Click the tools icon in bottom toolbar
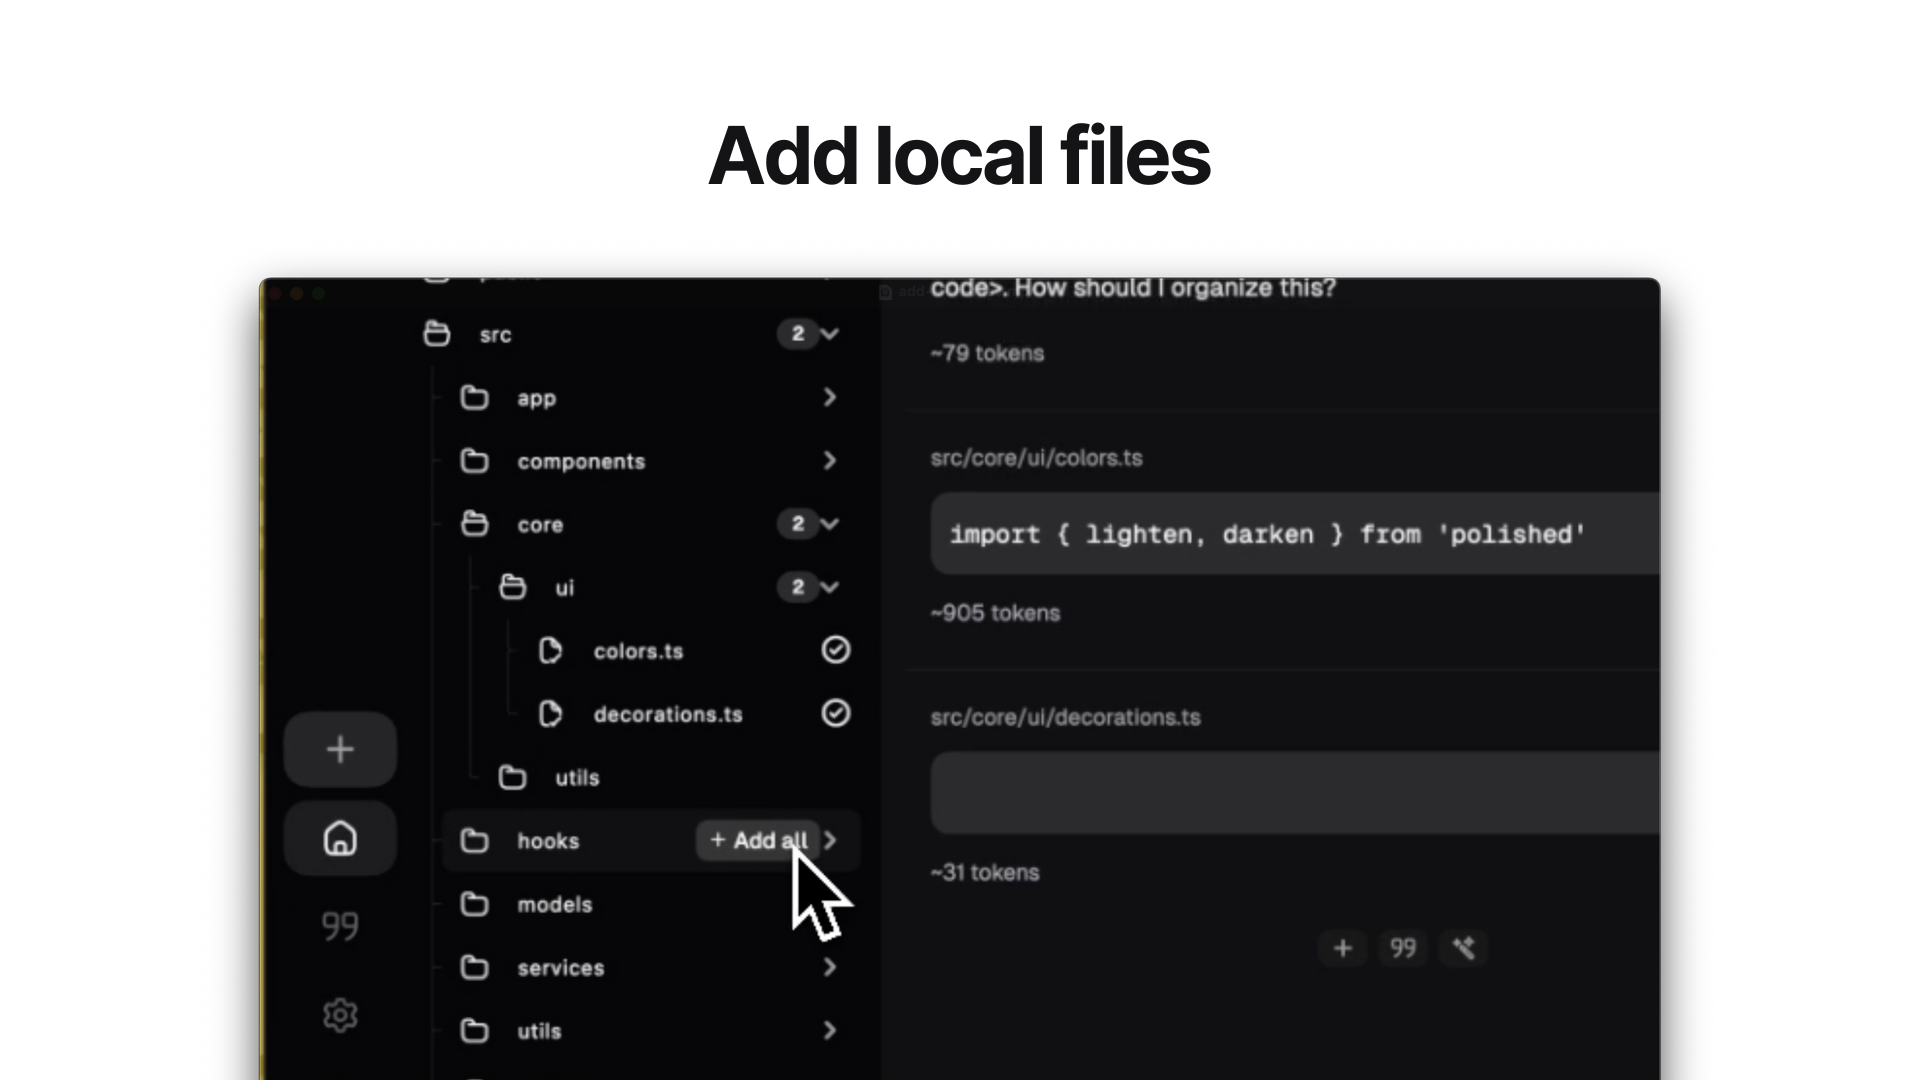 1463,948
